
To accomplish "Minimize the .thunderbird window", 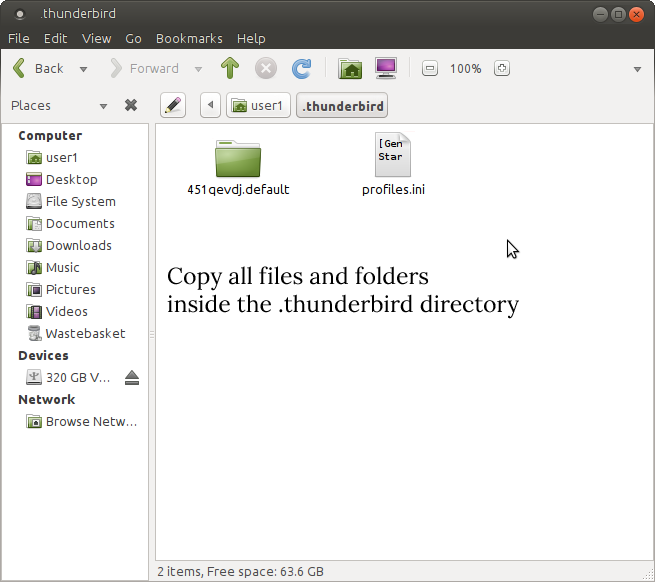I will (x=600, y=15).
